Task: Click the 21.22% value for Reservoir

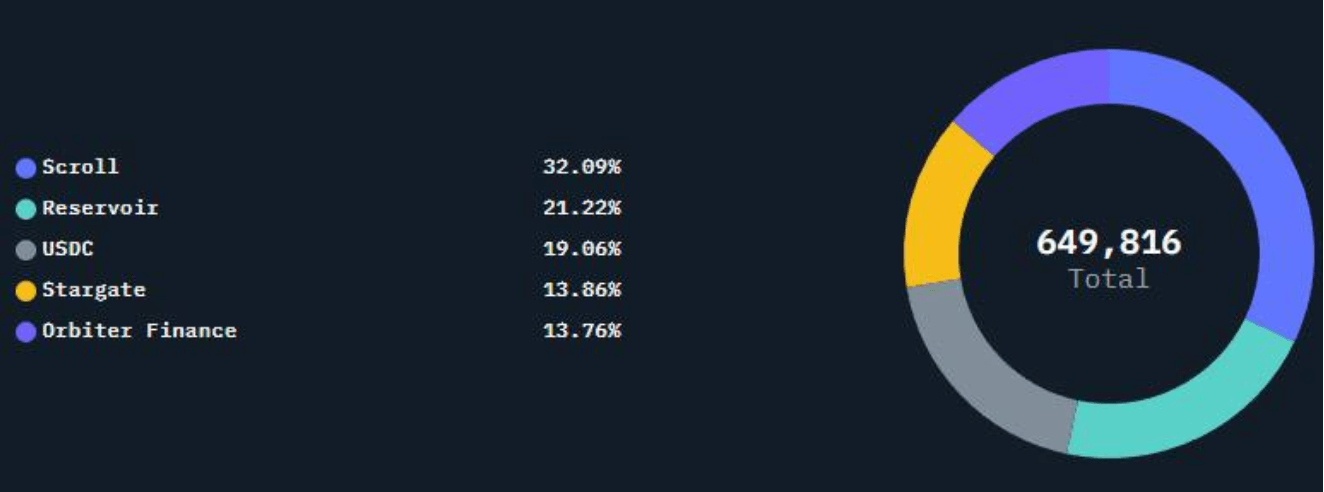Action: (582, 208)
